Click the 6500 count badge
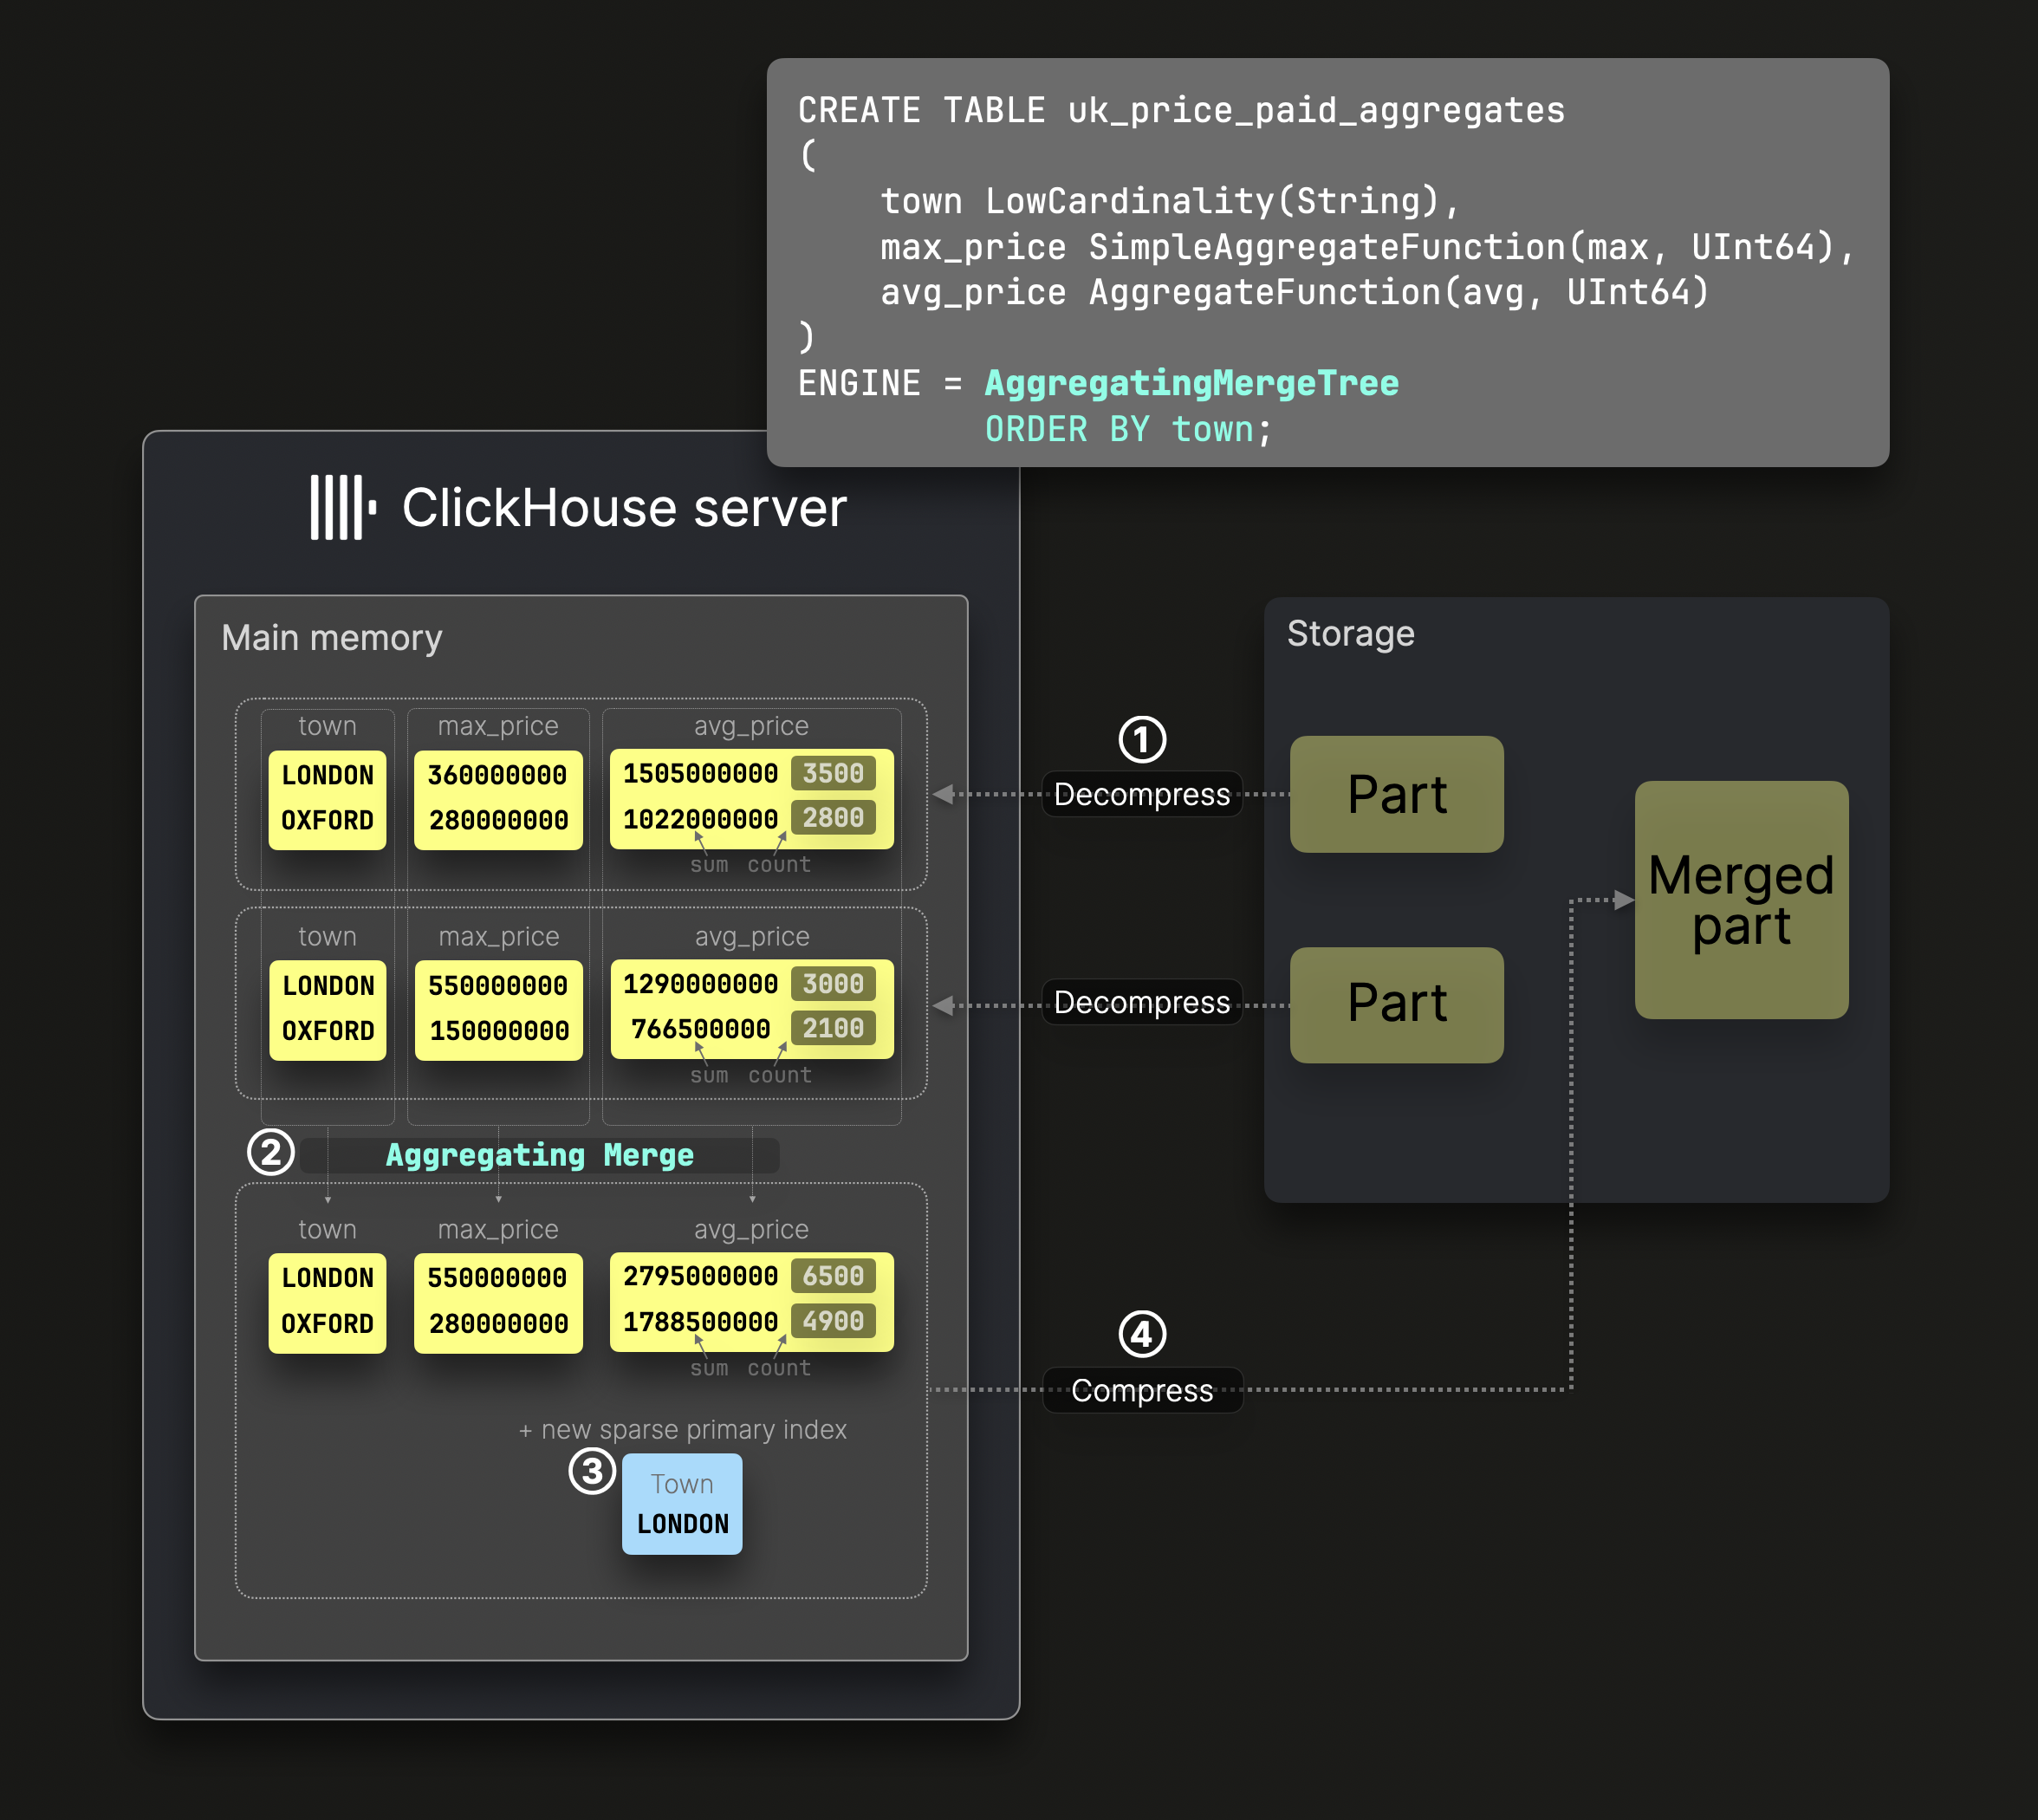 click(833, 1276)
